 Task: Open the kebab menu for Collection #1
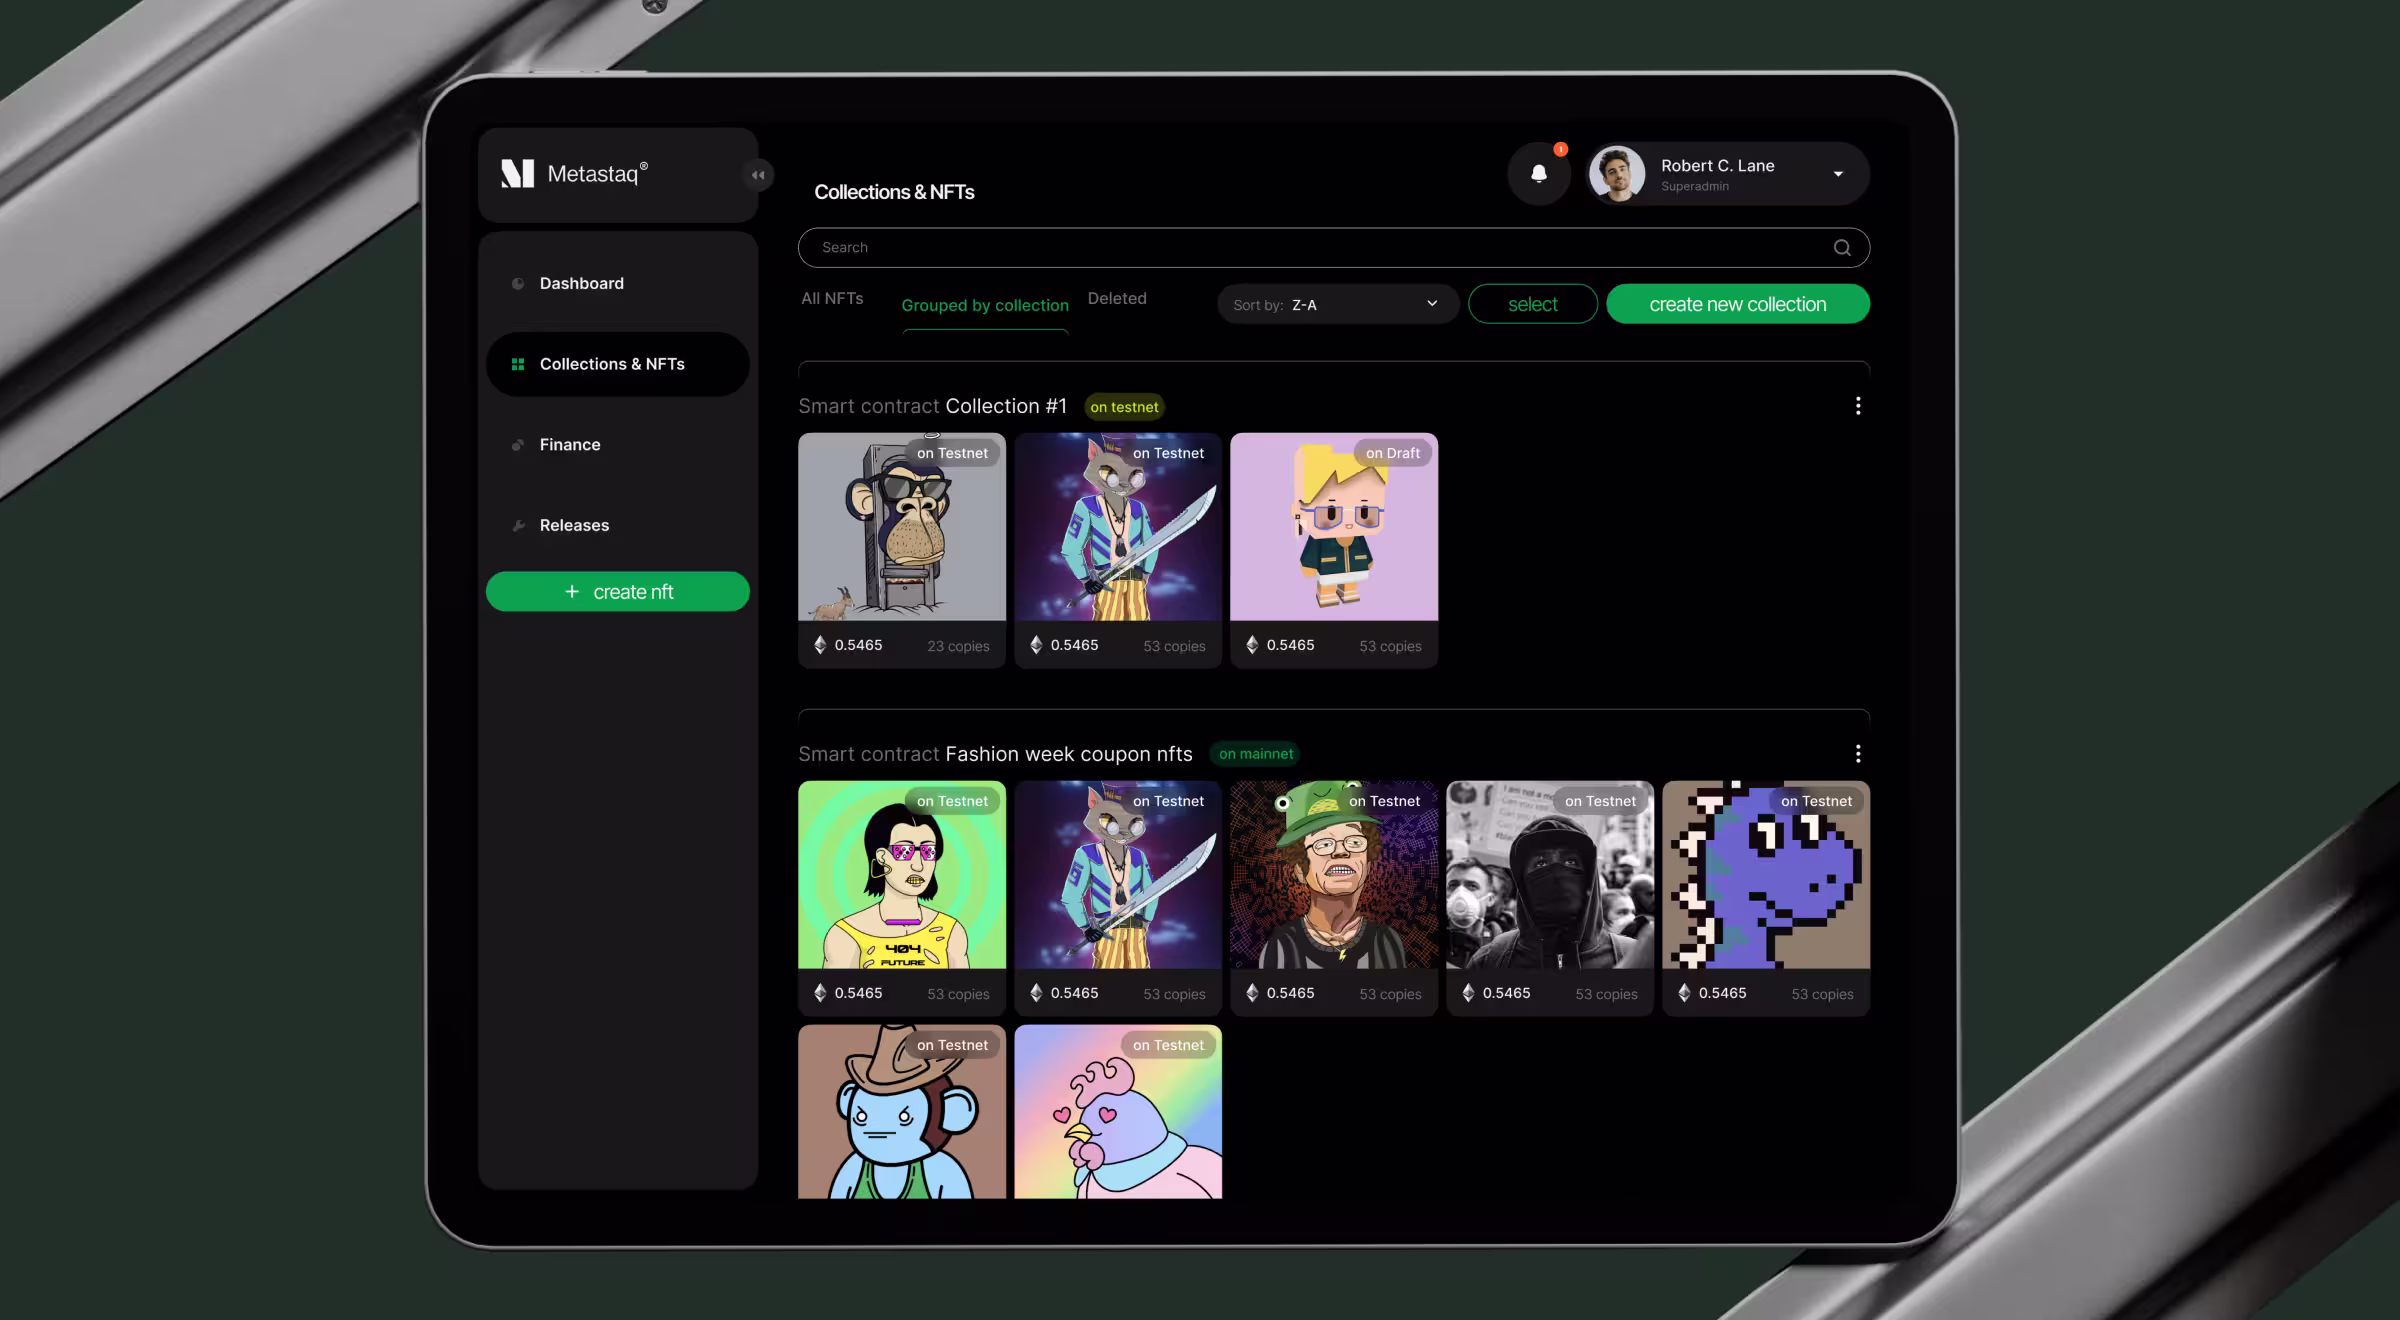click(x=1858, y=406)
